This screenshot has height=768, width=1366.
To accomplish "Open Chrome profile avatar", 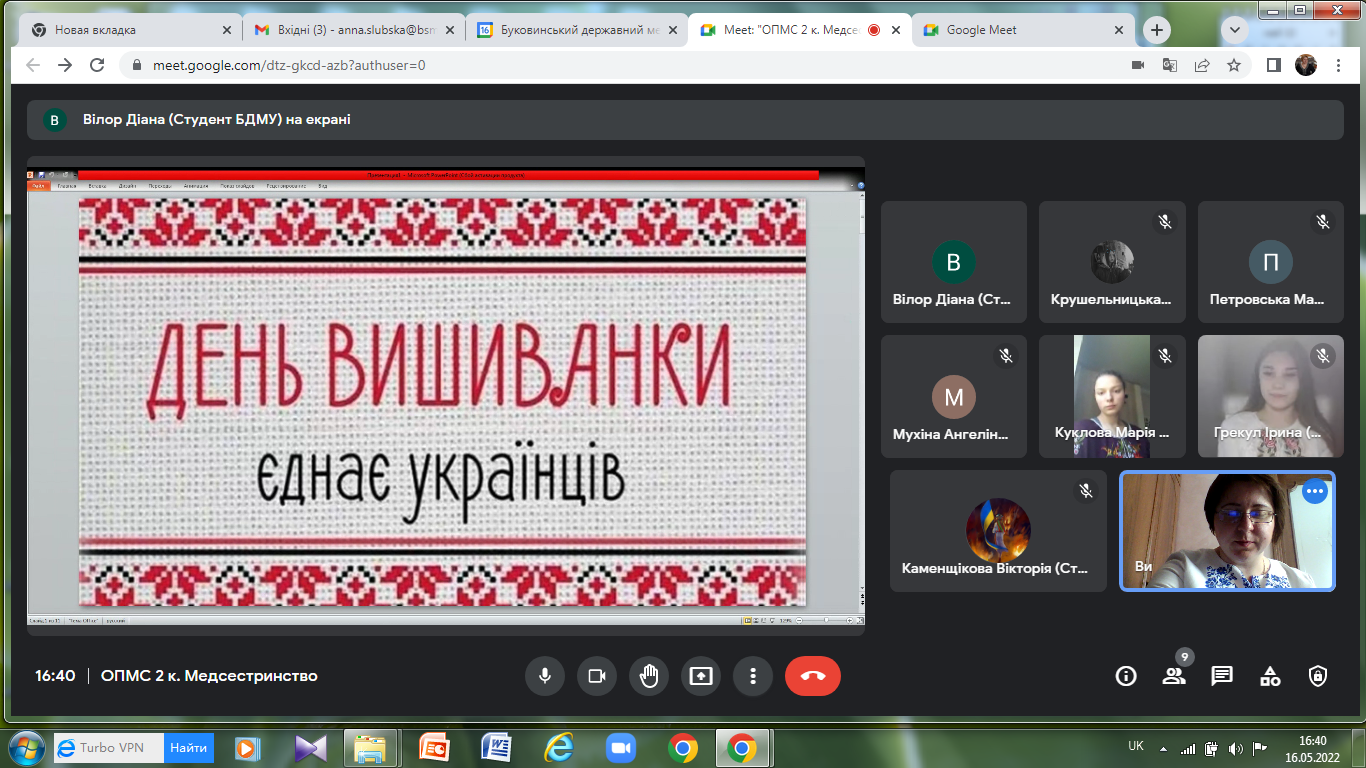I will (1306, 65).
